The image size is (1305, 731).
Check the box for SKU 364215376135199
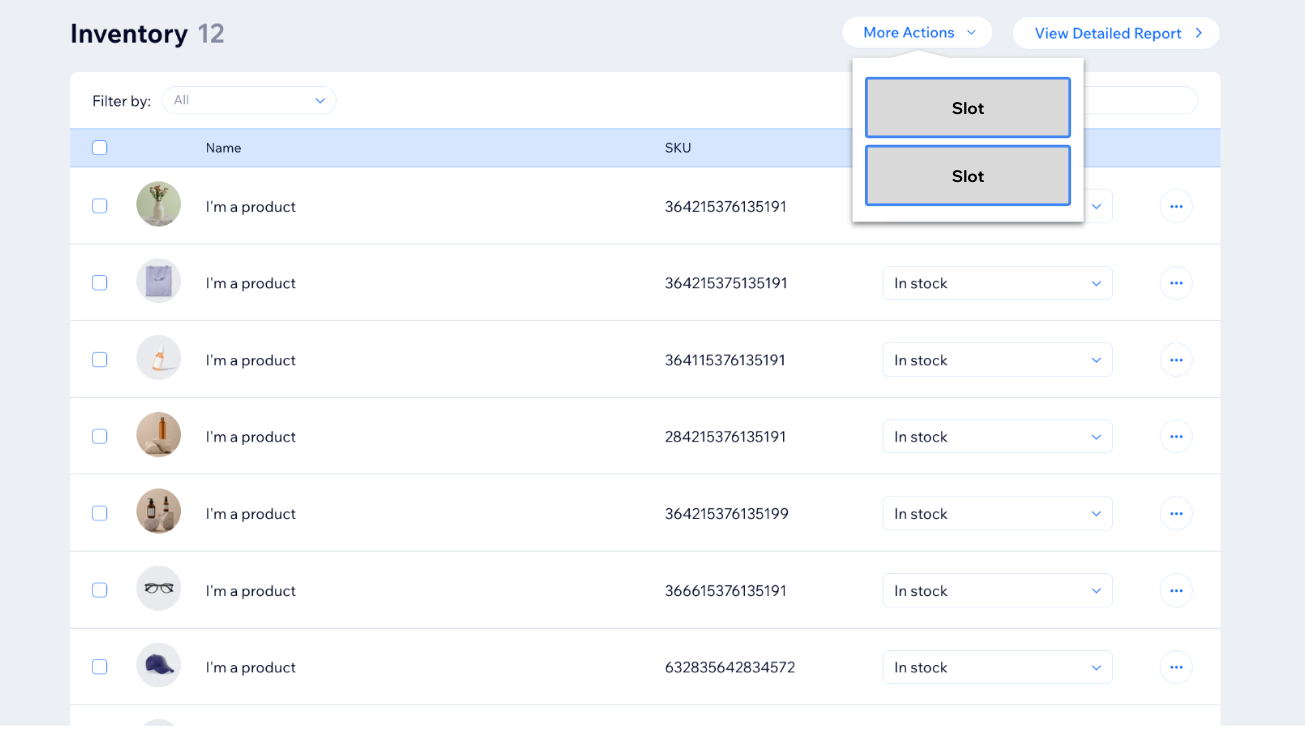(x=100, y=514)
